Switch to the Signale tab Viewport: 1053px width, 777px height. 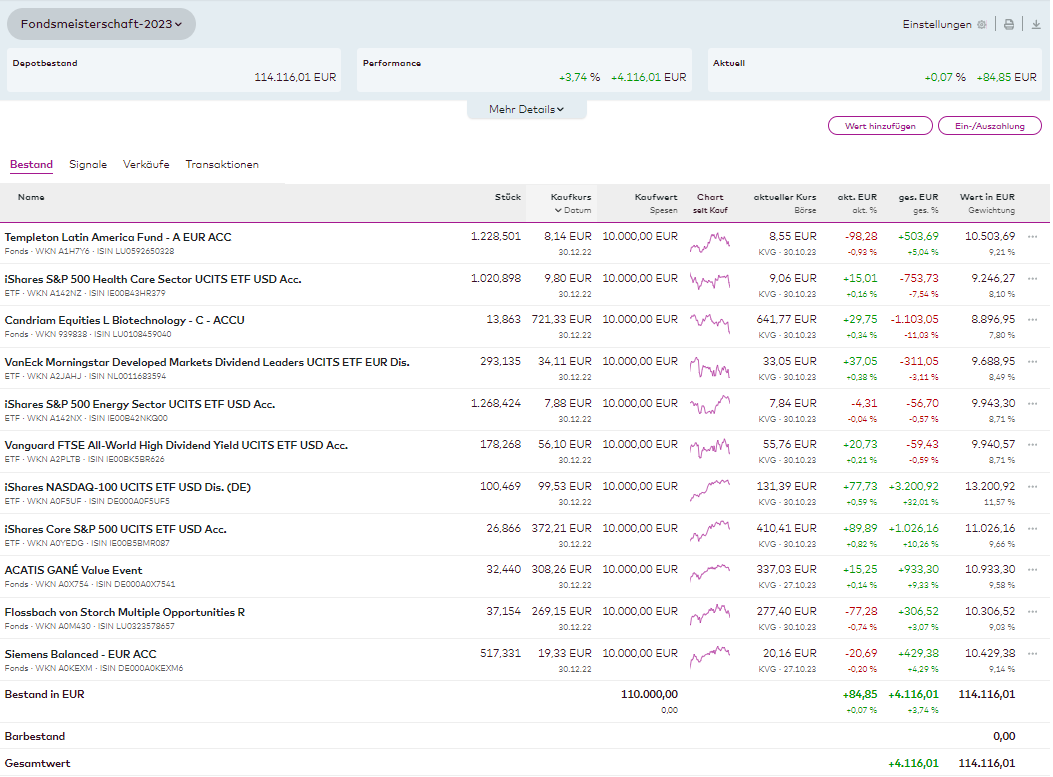[x=88, y=164]
